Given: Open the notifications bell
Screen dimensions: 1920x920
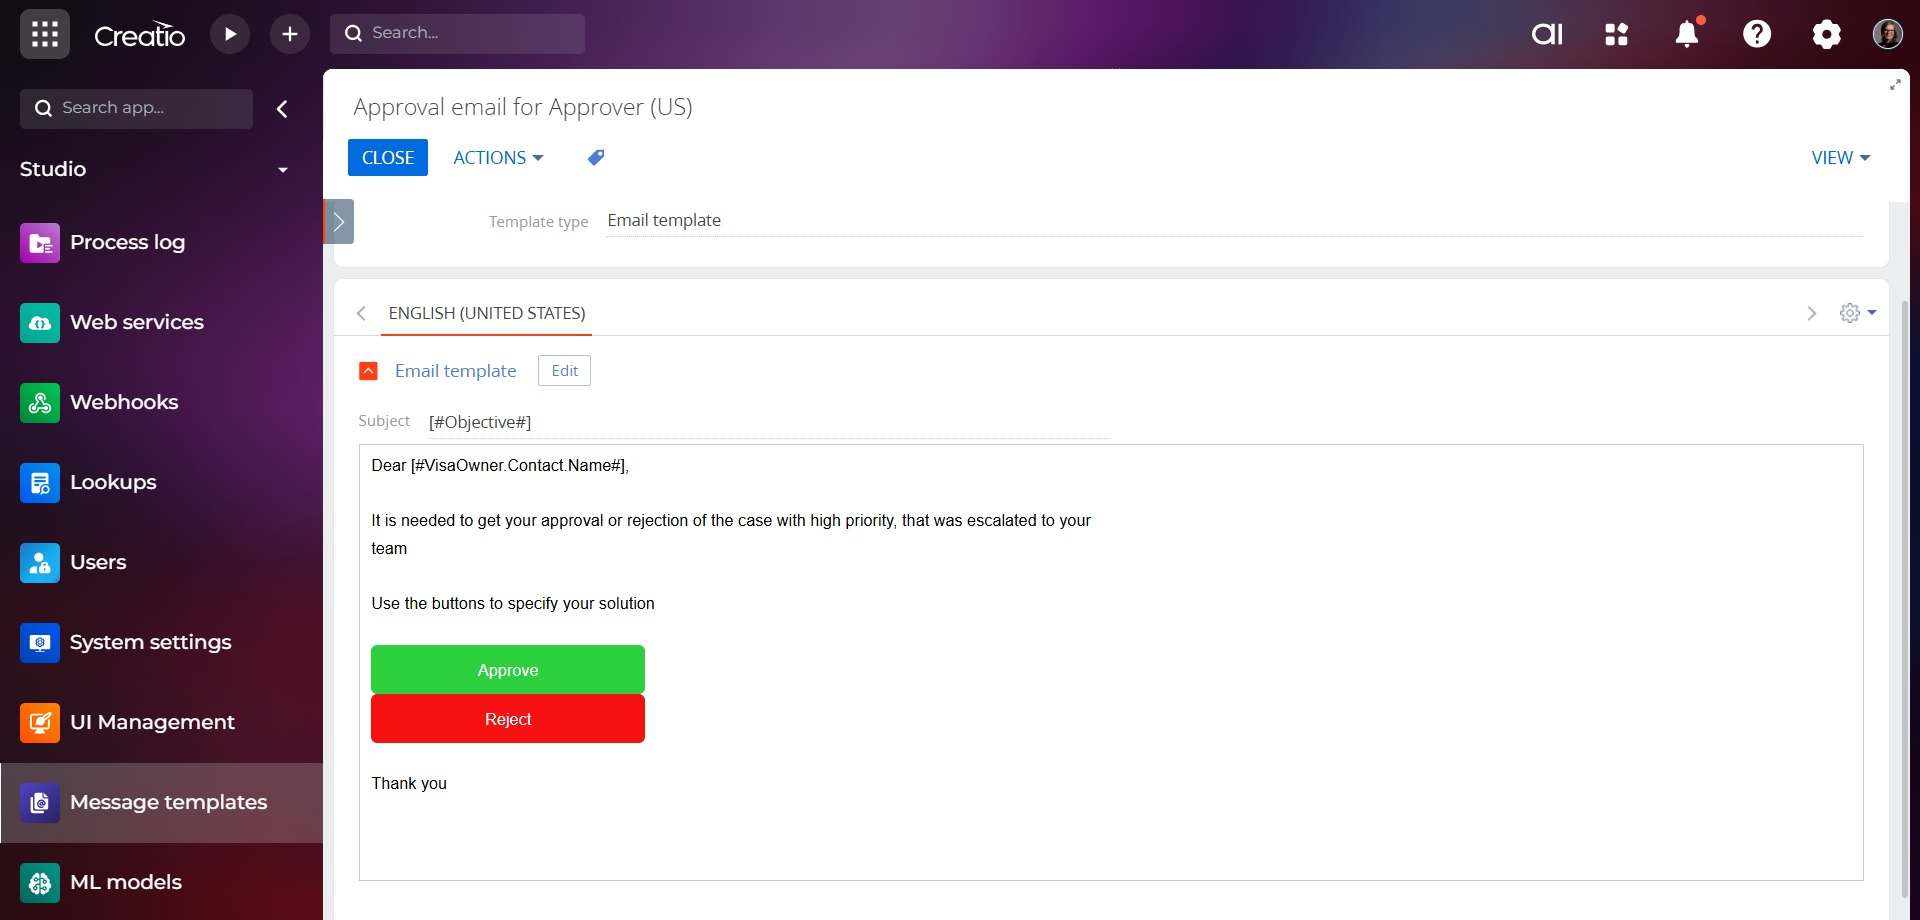Looking at the screenshot, I should pyautogui.click(x=1687, y=33).
